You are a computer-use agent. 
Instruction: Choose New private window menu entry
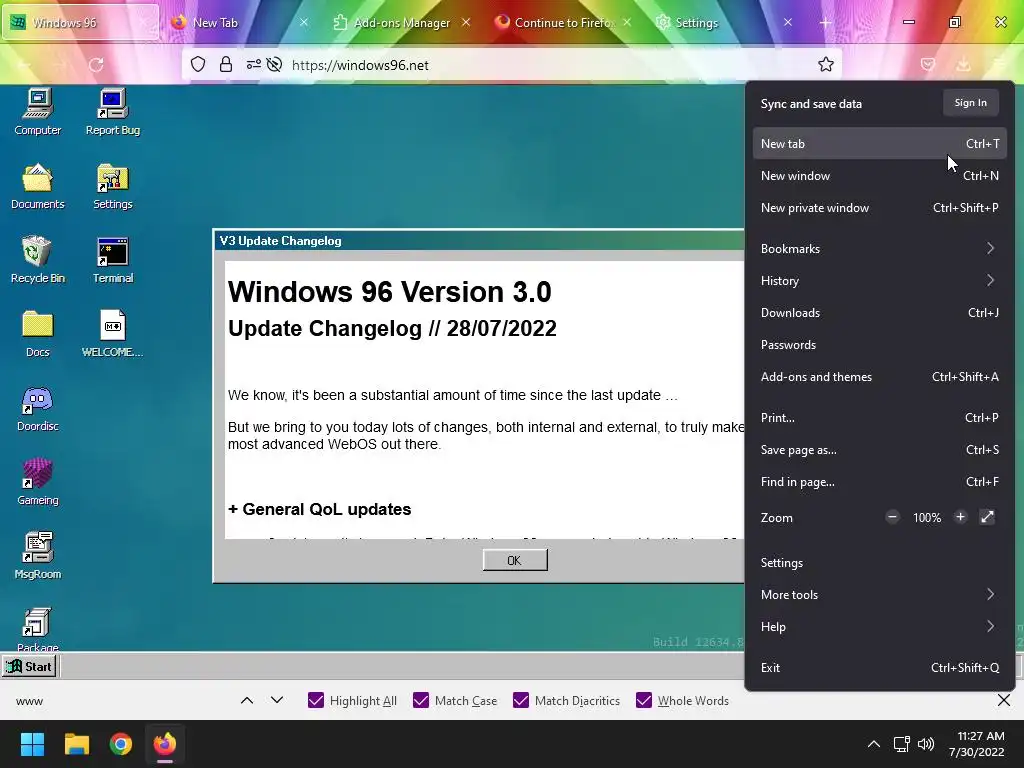pyautogui.click(x=879, y=207)
